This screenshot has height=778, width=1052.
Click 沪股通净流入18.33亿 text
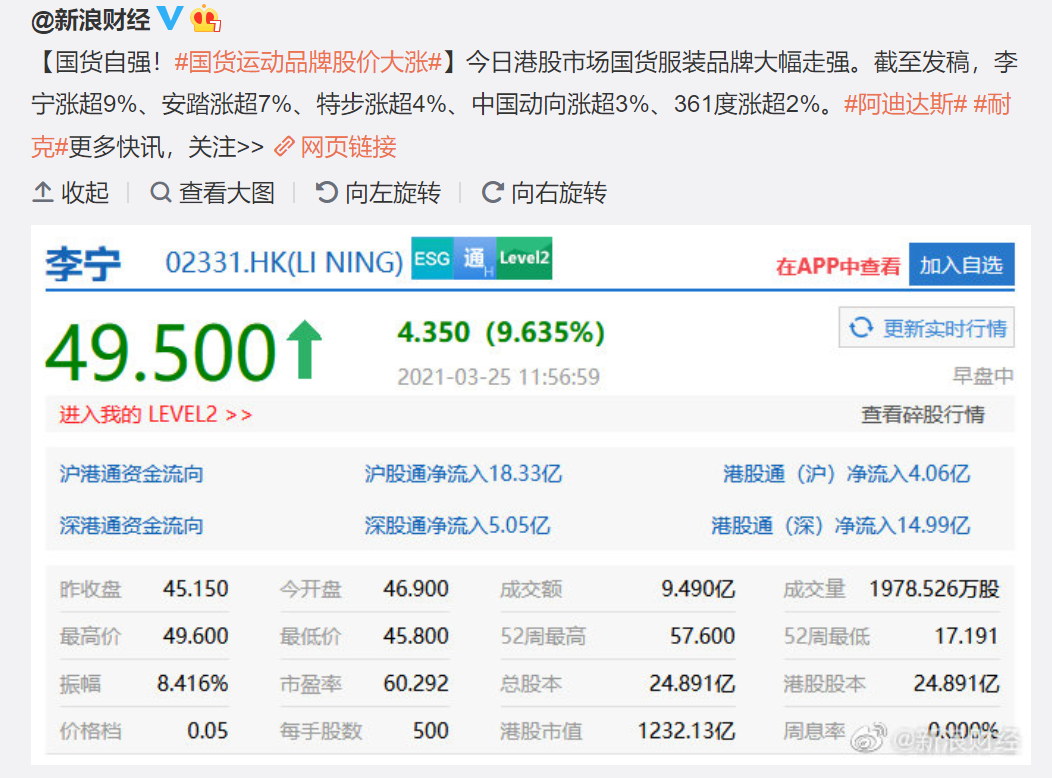click(x=463, y=474)
